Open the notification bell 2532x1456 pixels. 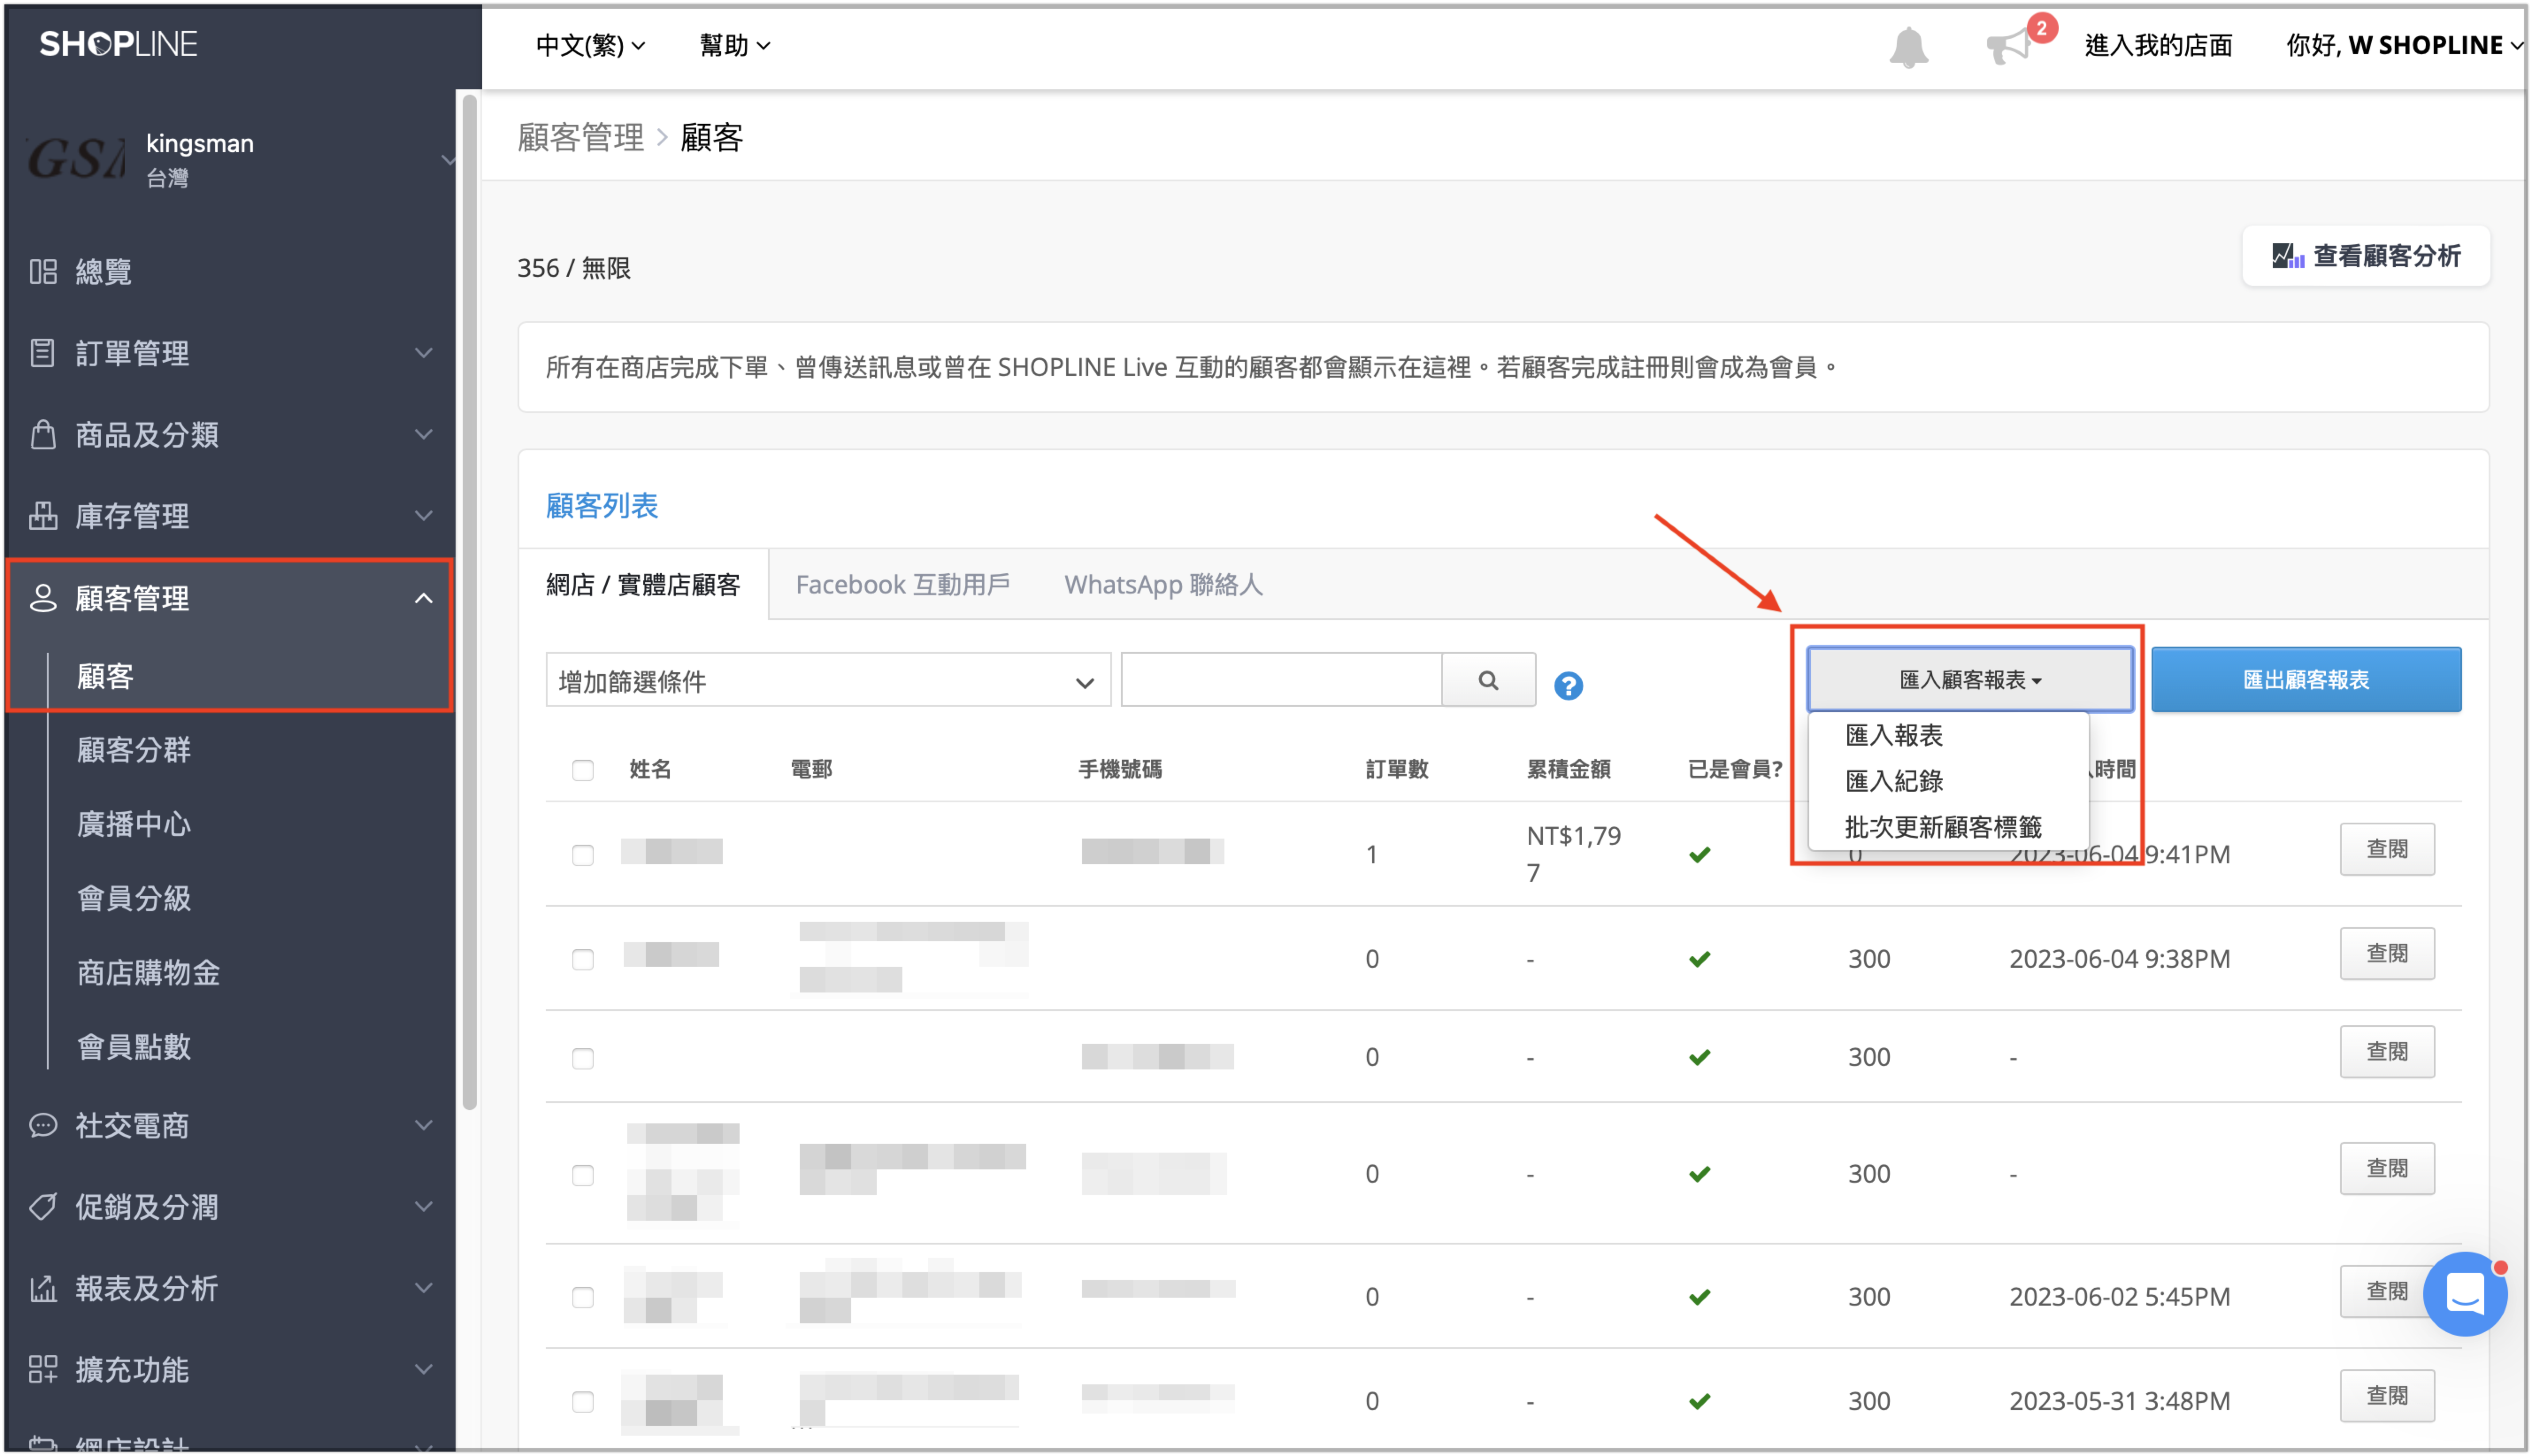[x=1908, y=46]
